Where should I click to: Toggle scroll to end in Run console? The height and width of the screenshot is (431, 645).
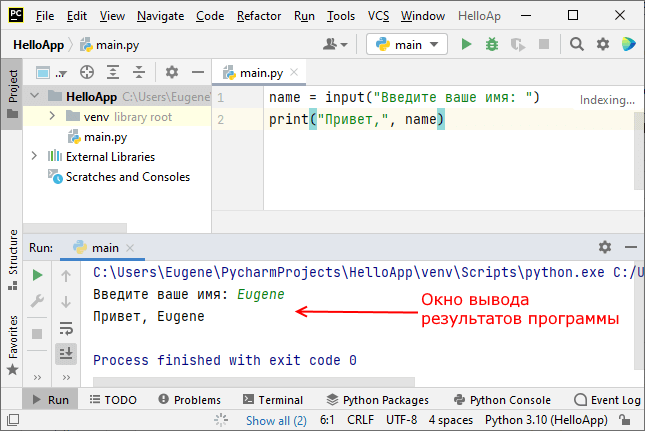point(66,354)
